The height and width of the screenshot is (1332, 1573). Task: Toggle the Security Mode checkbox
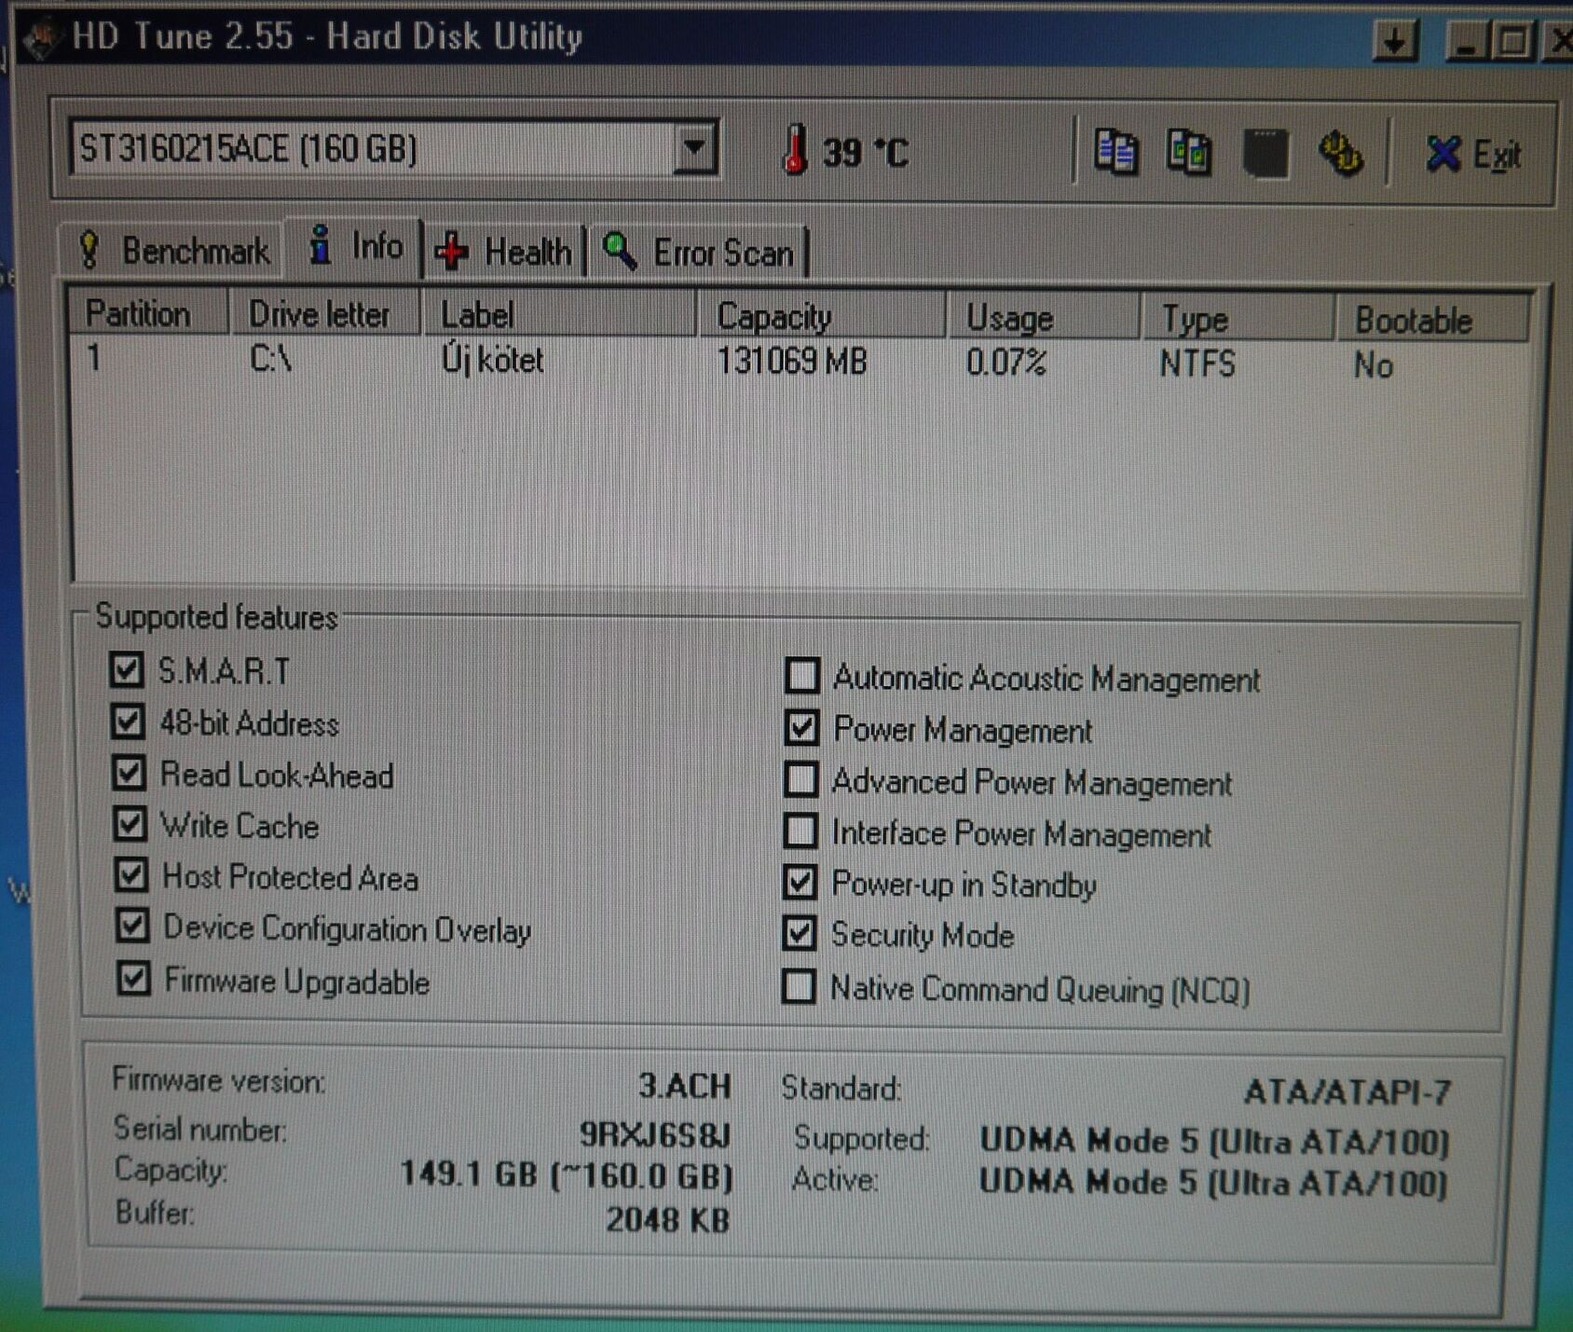[x=799, y=933]
